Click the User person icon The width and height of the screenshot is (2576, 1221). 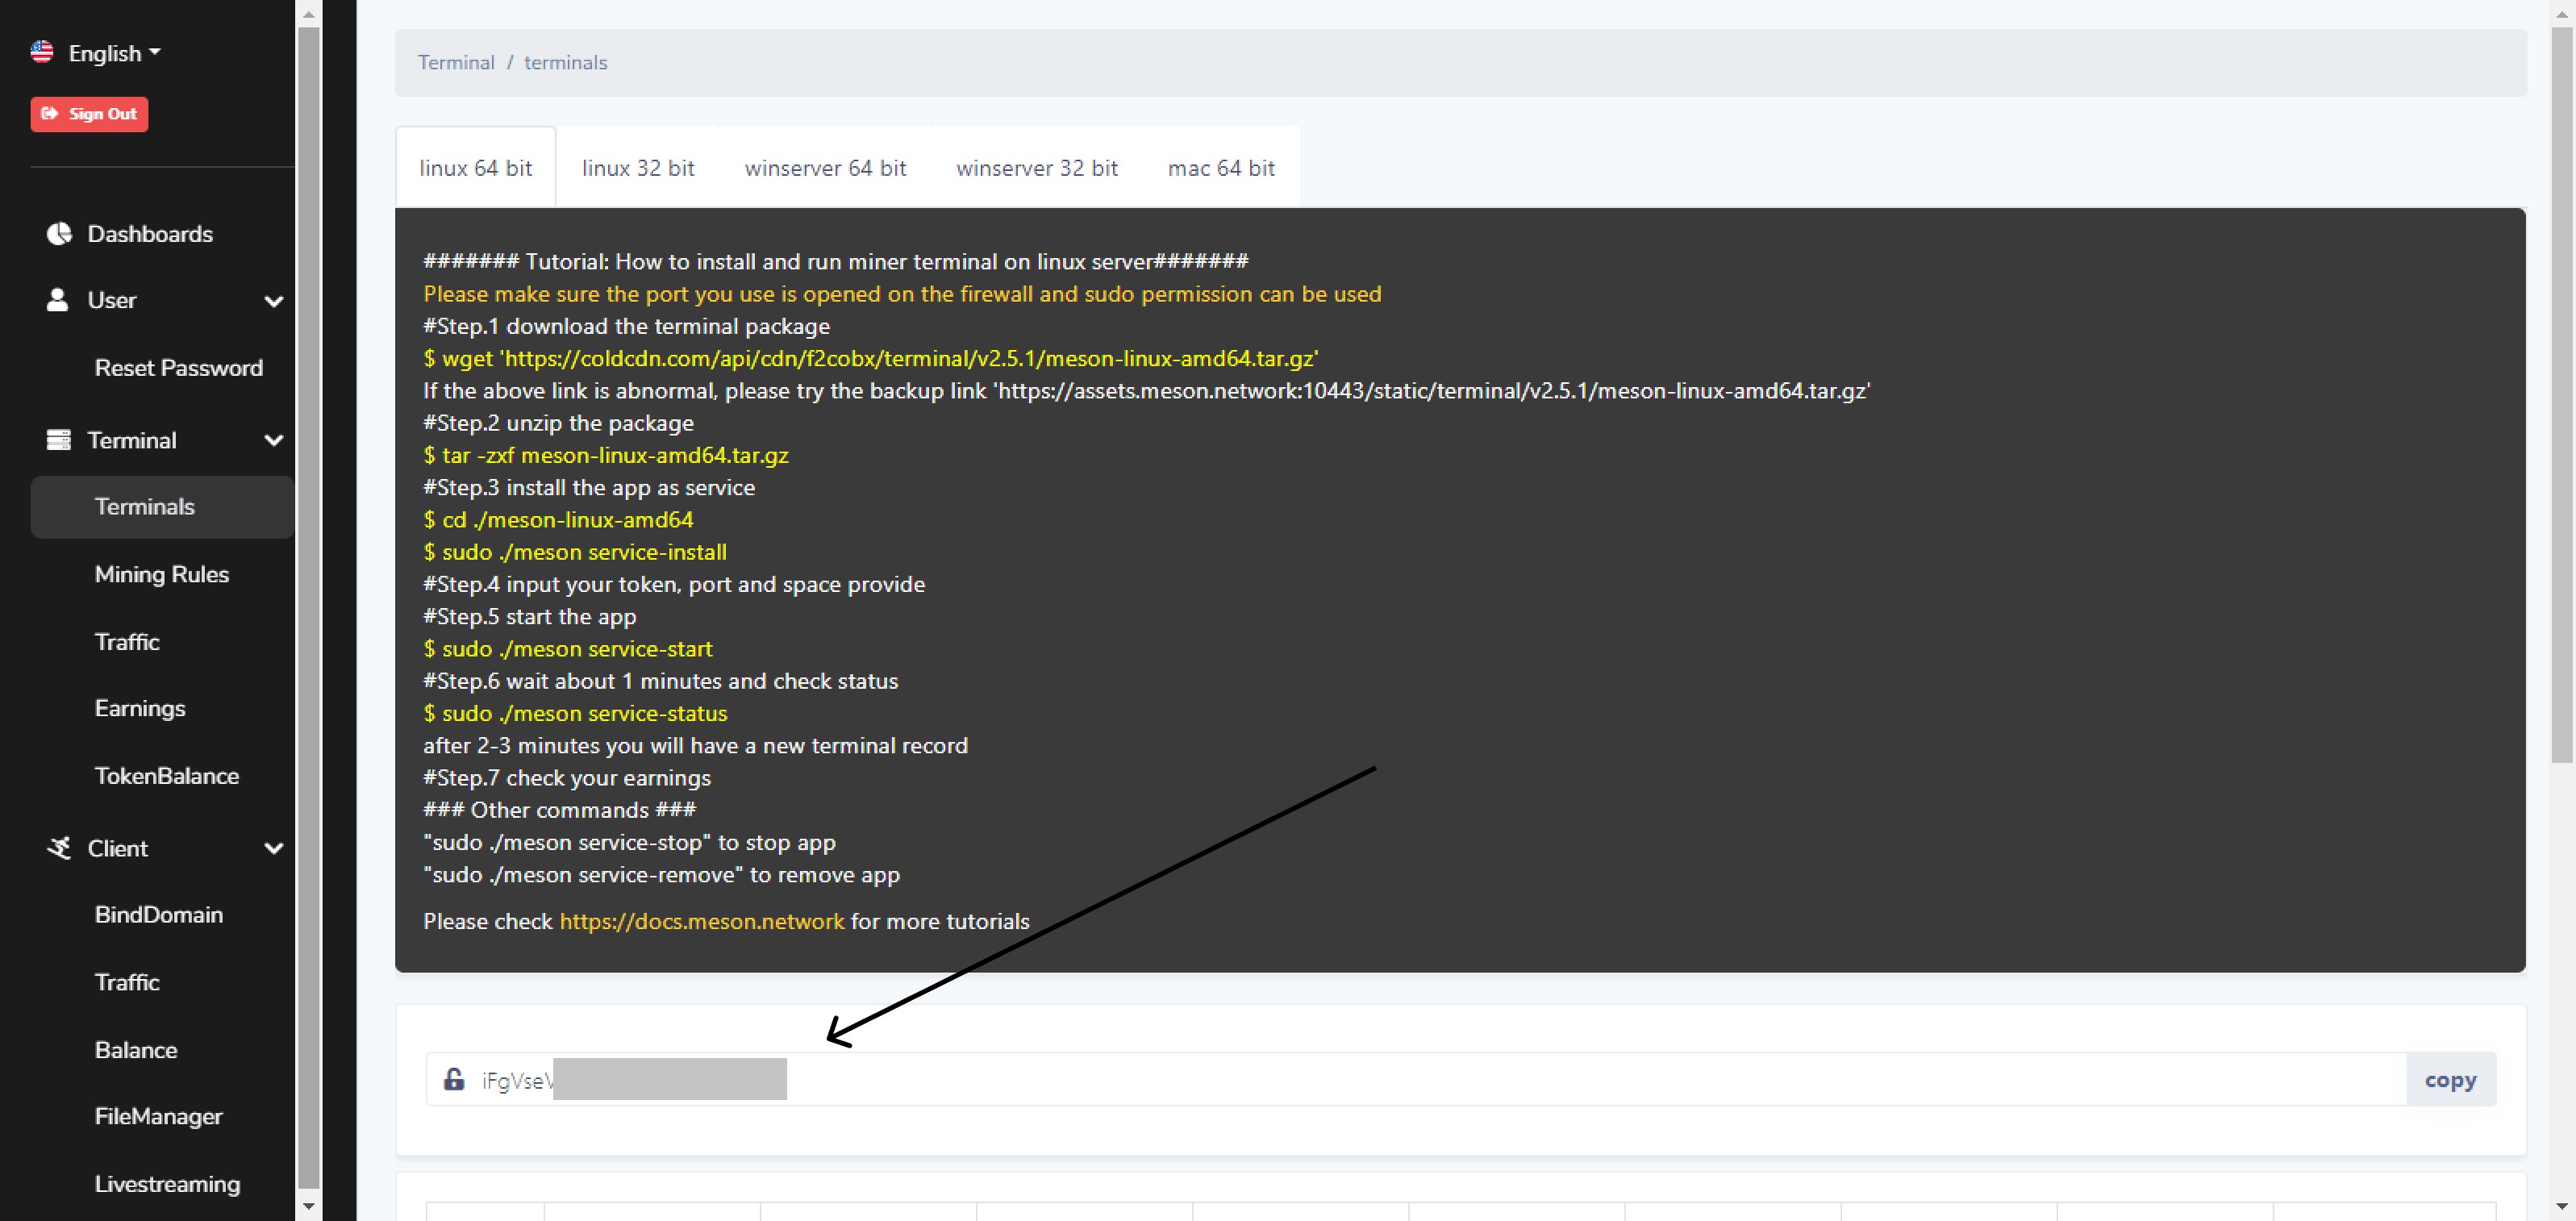pos(58,300)
